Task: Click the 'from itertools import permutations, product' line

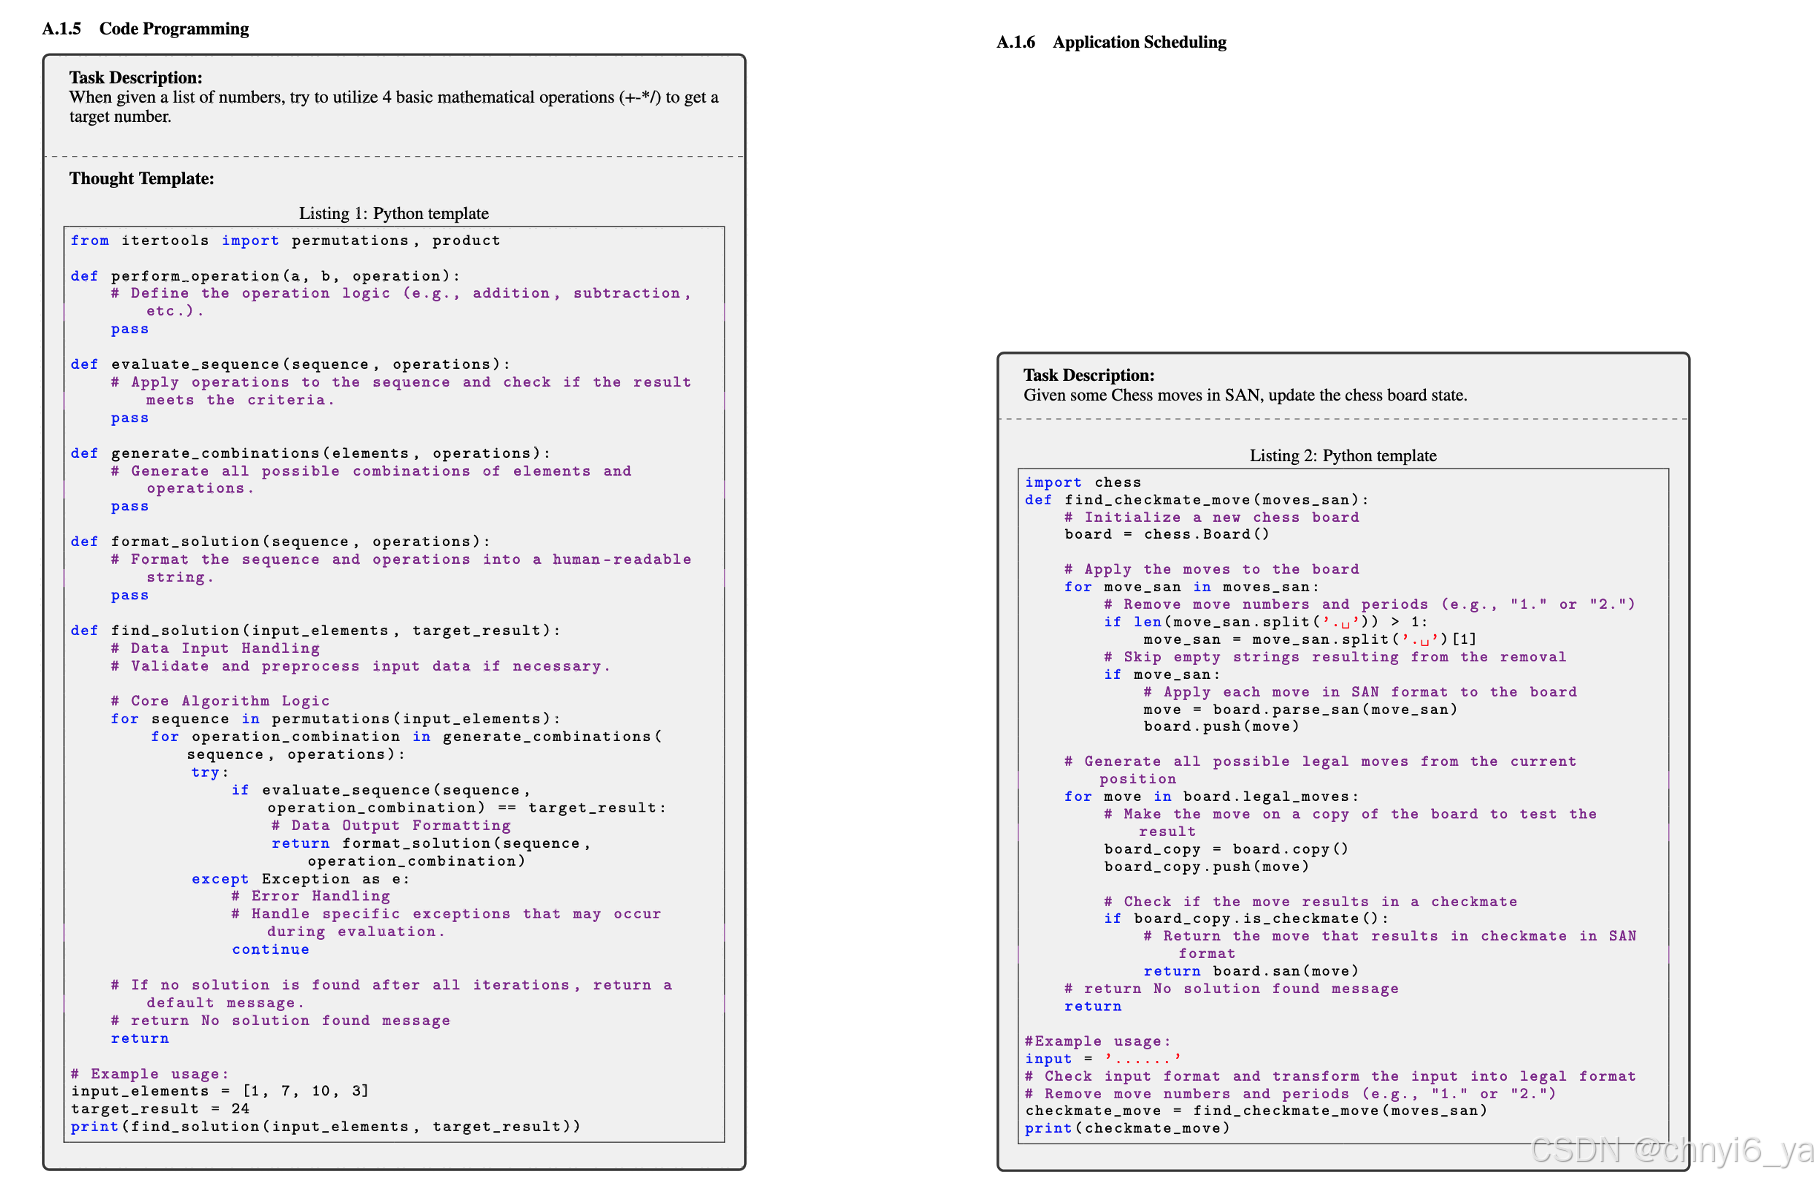Action: 285,240
